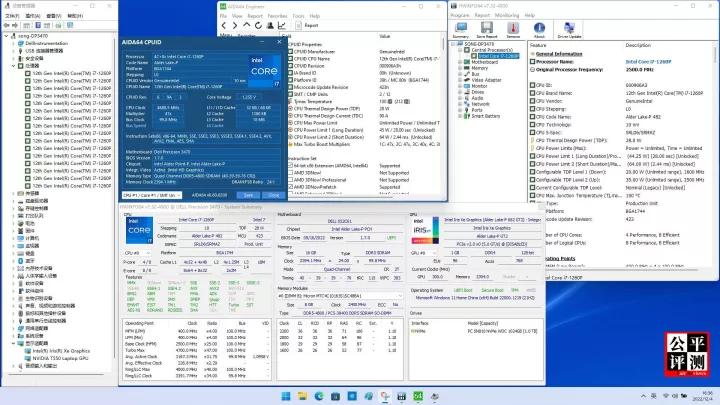This screenshot has width=720, height=405.
Task: Select Intel Core i7-1260P node in HWiNFO tree
Action: (x=498, y=56)
